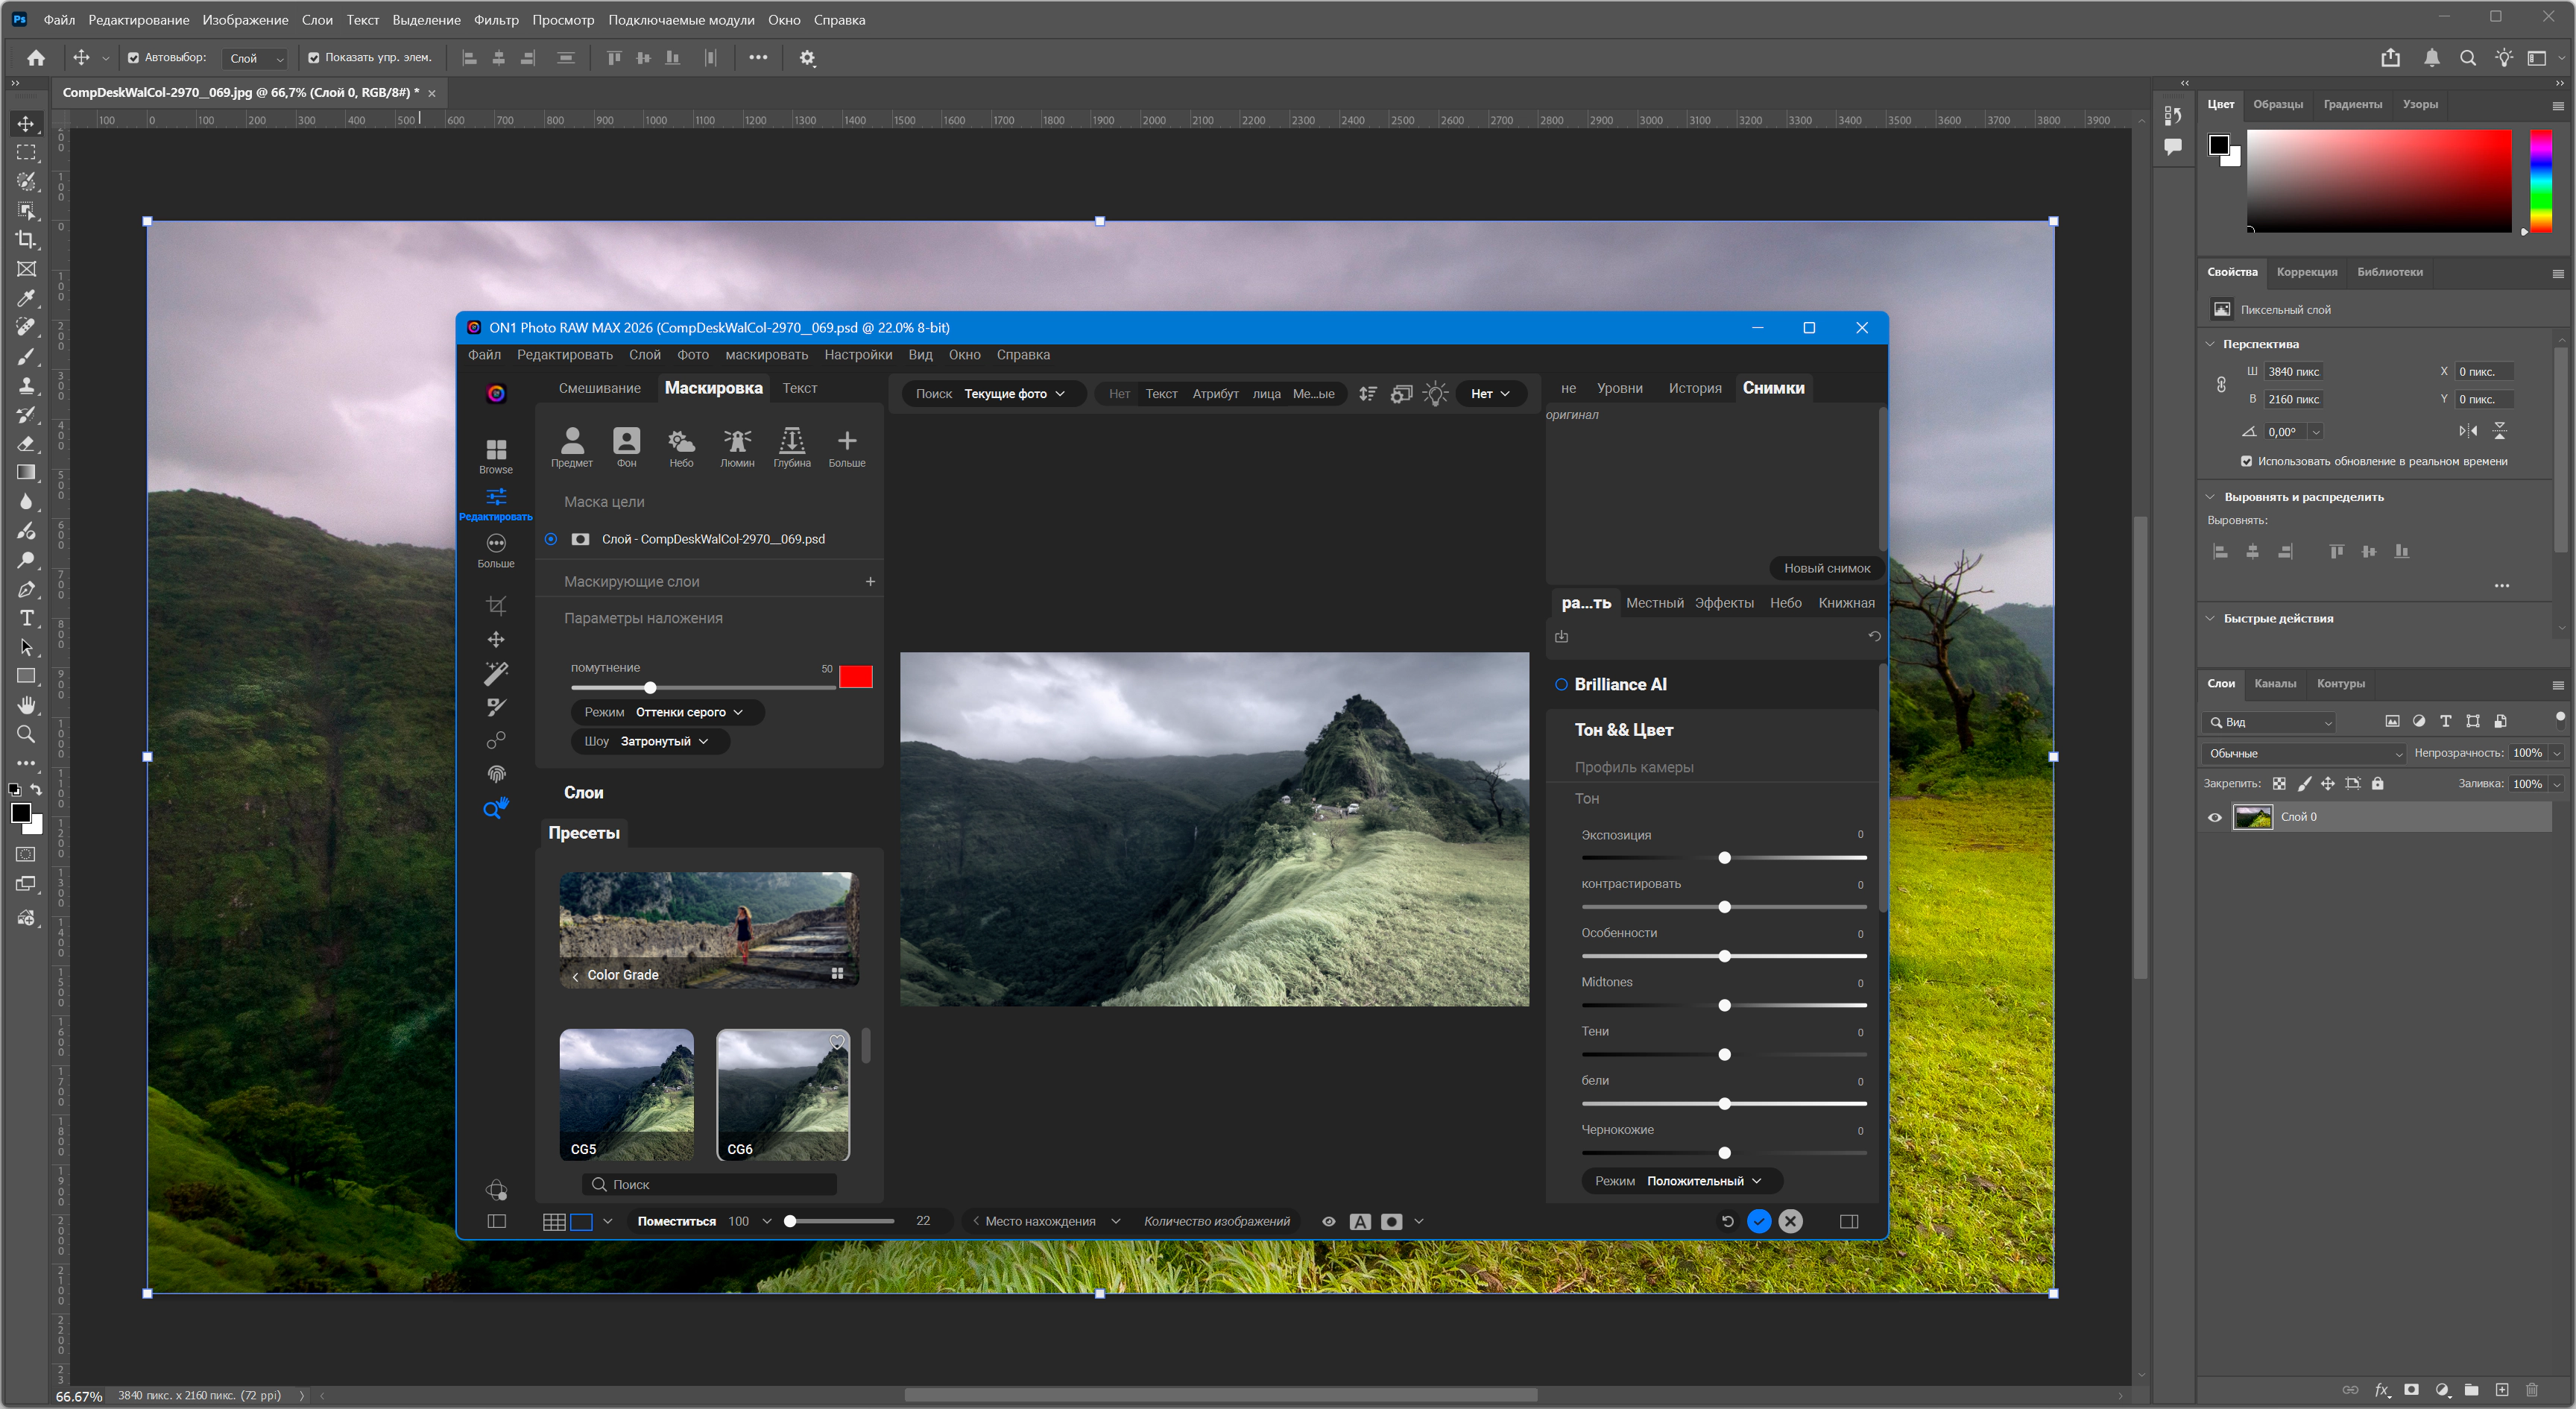The height and width of the screenshot is (1409, 2576).
Task: Select the Type tool in Photoshop toolbar
Action: 26,618
